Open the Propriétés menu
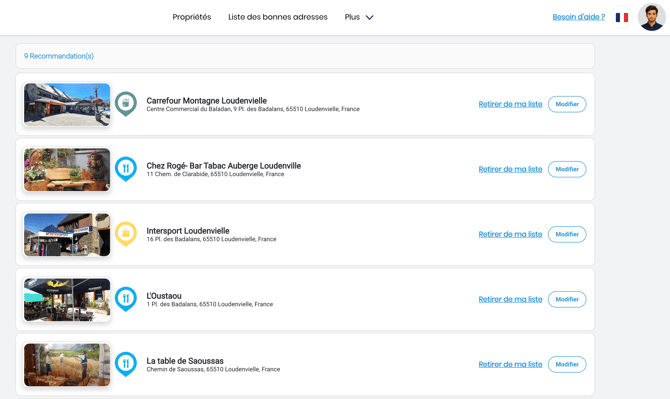The height and width of the screenshot is (399, 670). pos(192,17)
